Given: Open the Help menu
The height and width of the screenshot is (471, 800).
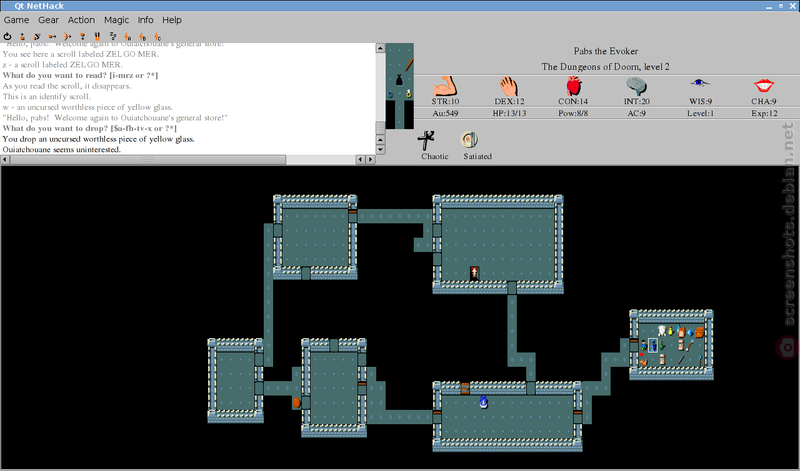Looking at the screenshot, I should 172,20.
